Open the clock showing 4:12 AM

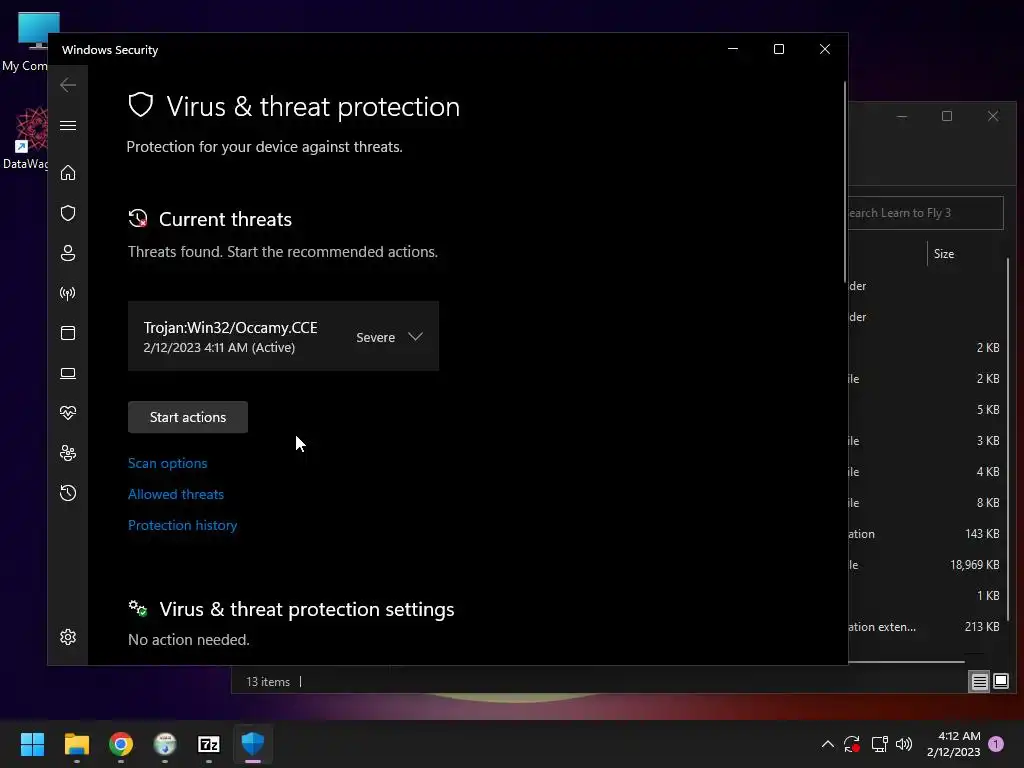(x=953, y=744)
